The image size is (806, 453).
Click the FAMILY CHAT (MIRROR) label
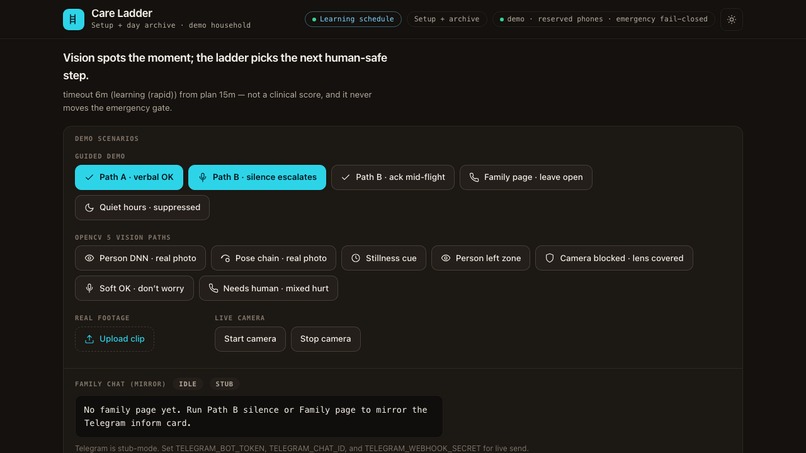click(x=120, y=384)
